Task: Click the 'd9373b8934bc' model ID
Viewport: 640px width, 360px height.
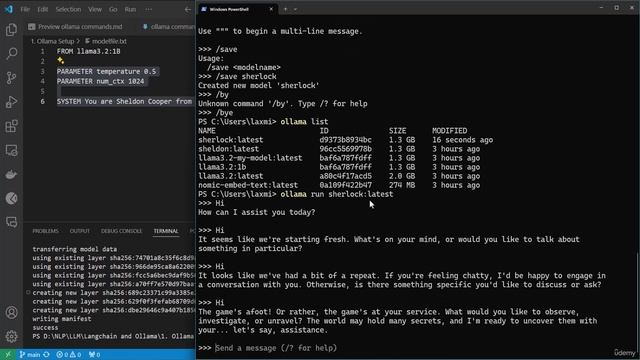Action: [345, 140]
